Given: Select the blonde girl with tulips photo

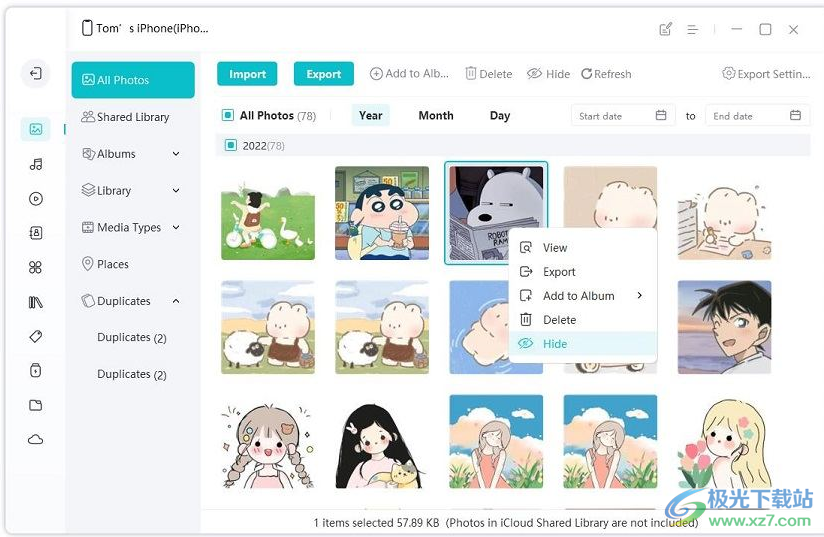Looking at the screenshot, I should tap(724, 443).
